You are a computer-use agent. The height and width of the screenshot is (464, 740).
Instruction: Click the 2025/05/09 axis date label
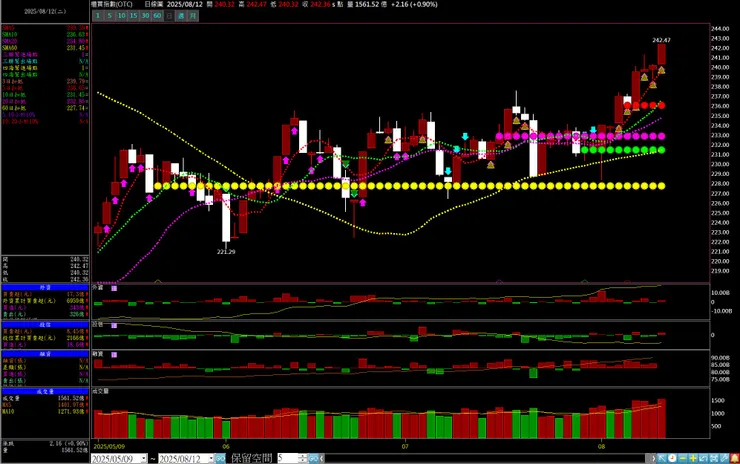(109, 447)
